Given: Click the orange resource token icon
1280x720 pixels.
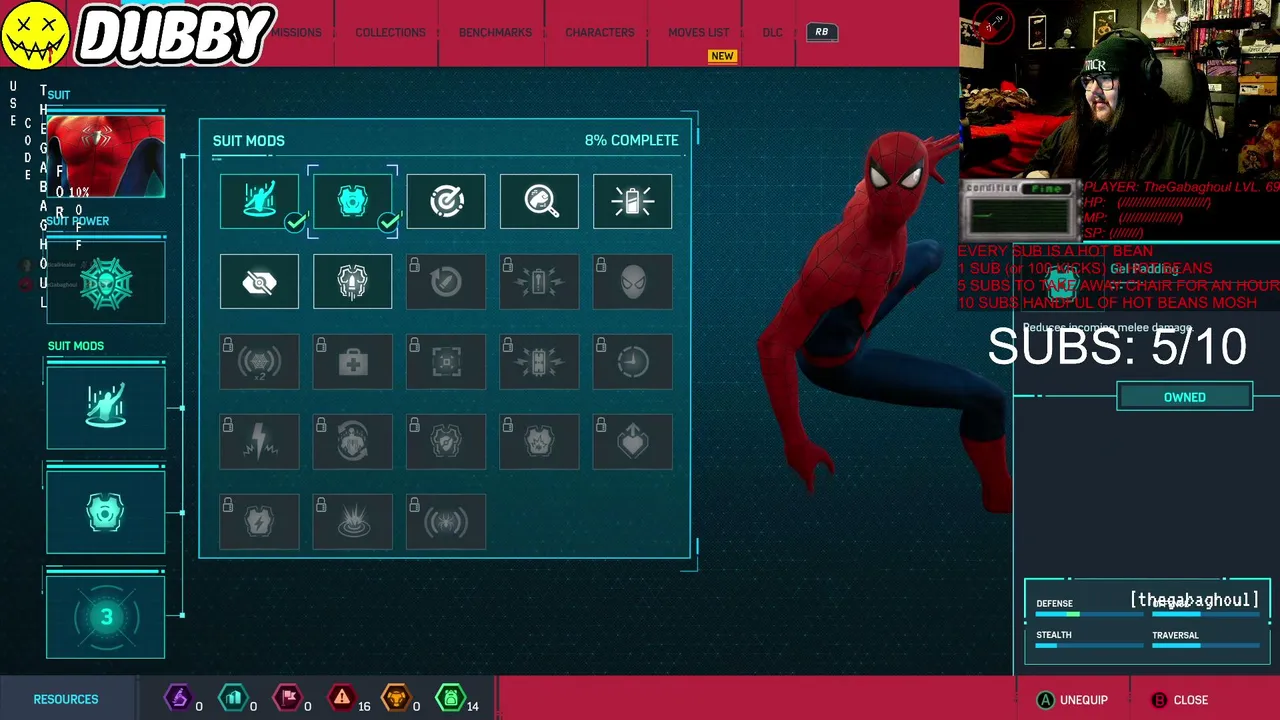Looking at the screenshot, I should tap(397, 698).
